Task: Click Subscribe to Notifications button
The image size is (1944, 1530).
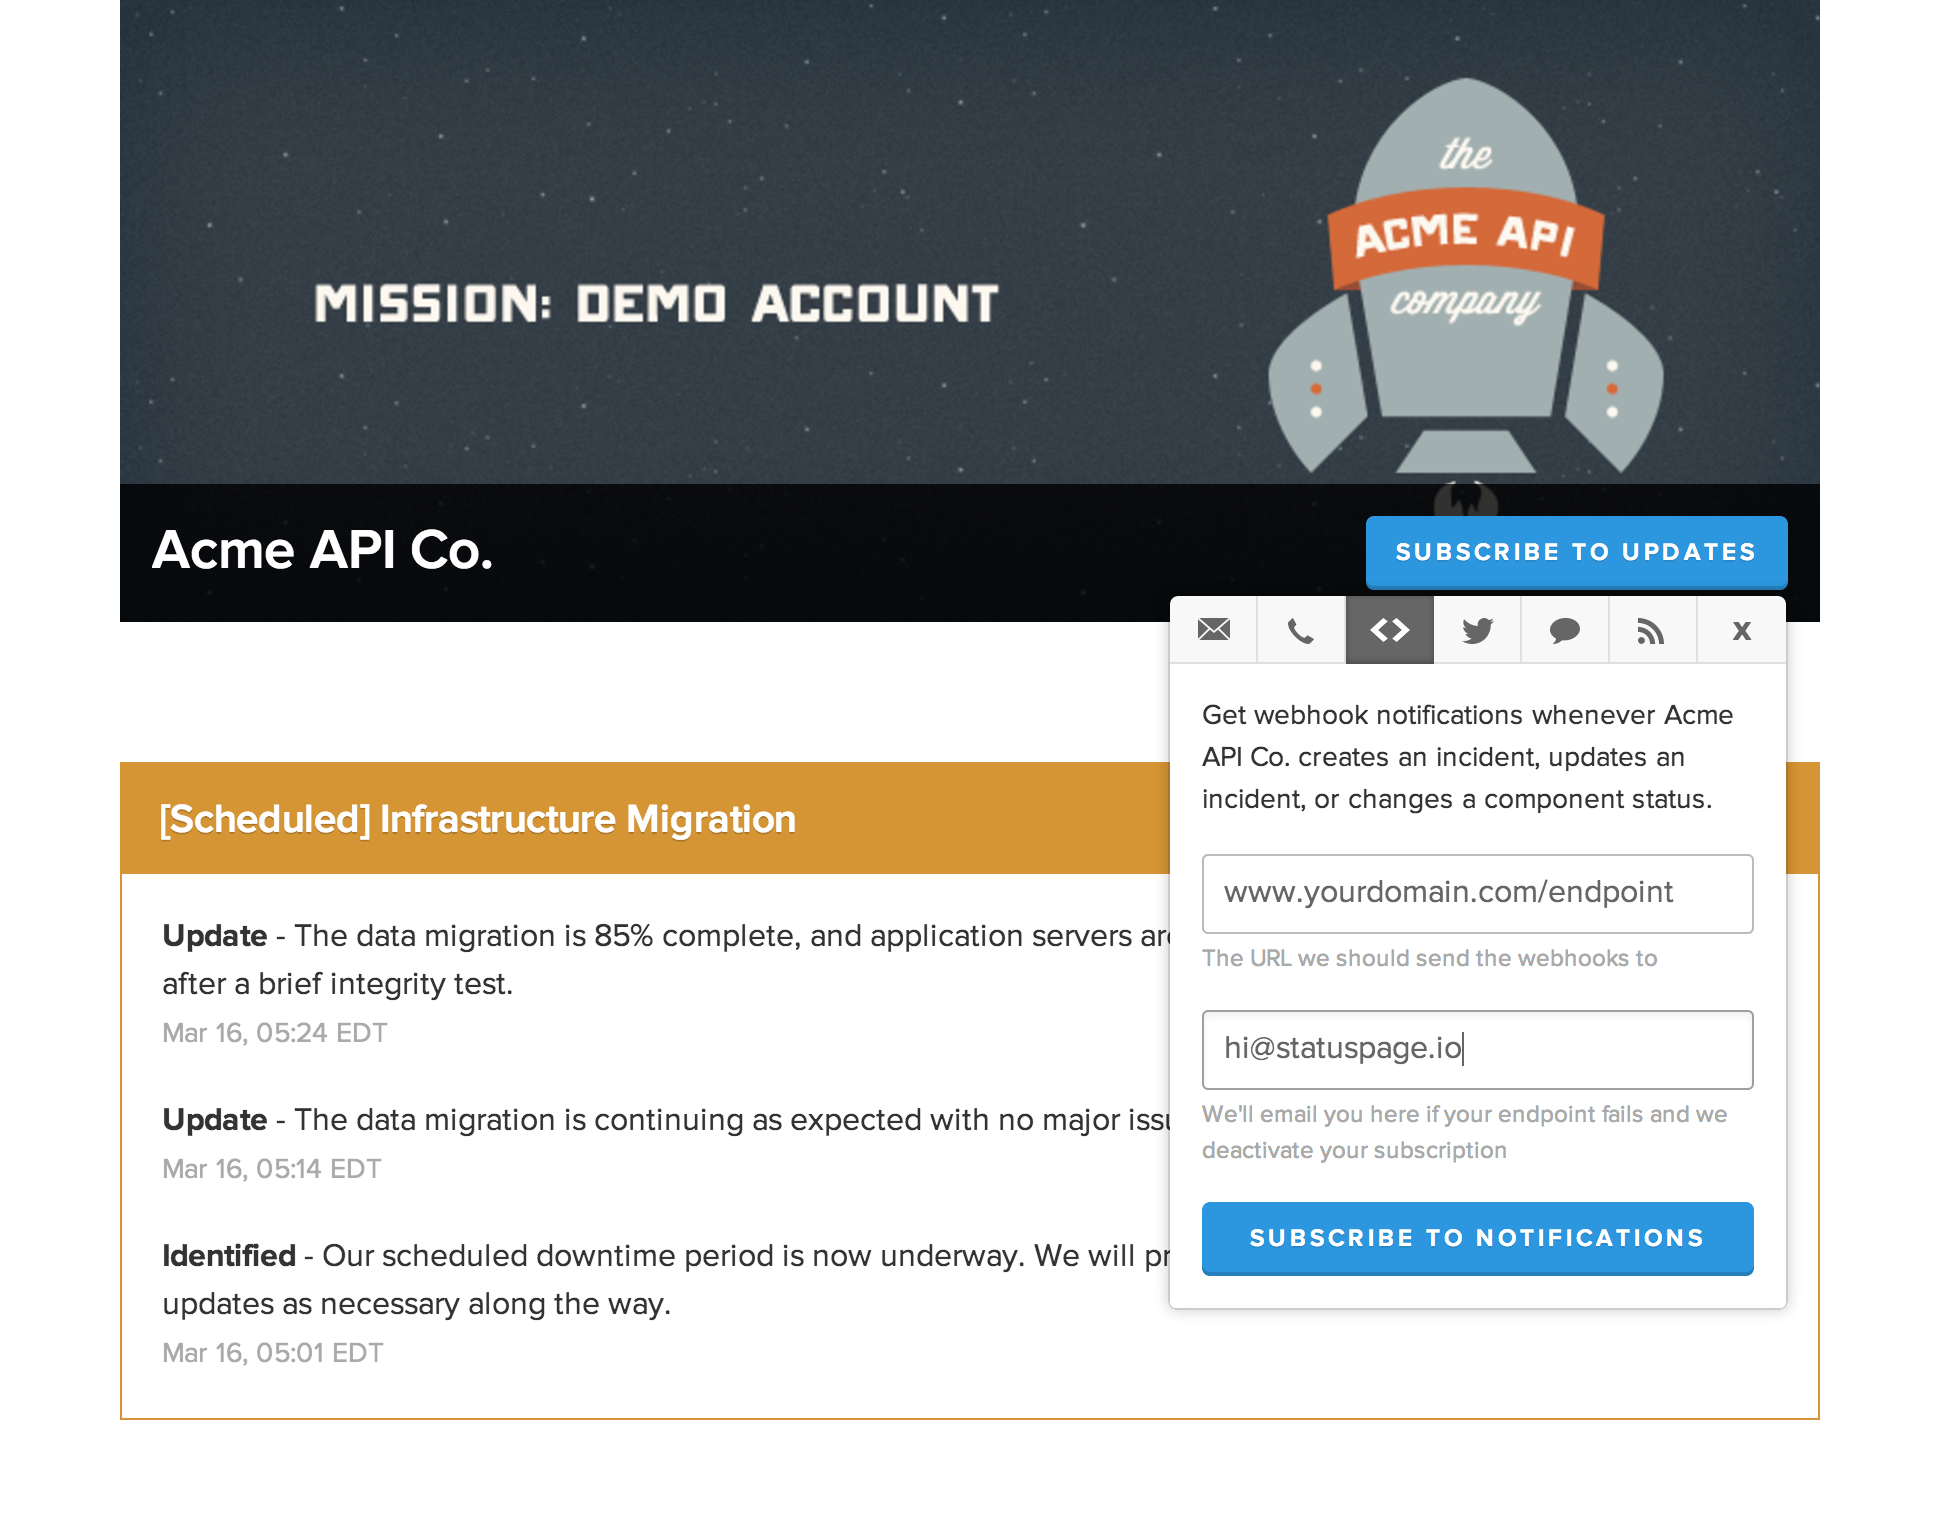Action: [x=1475, y=1238]
